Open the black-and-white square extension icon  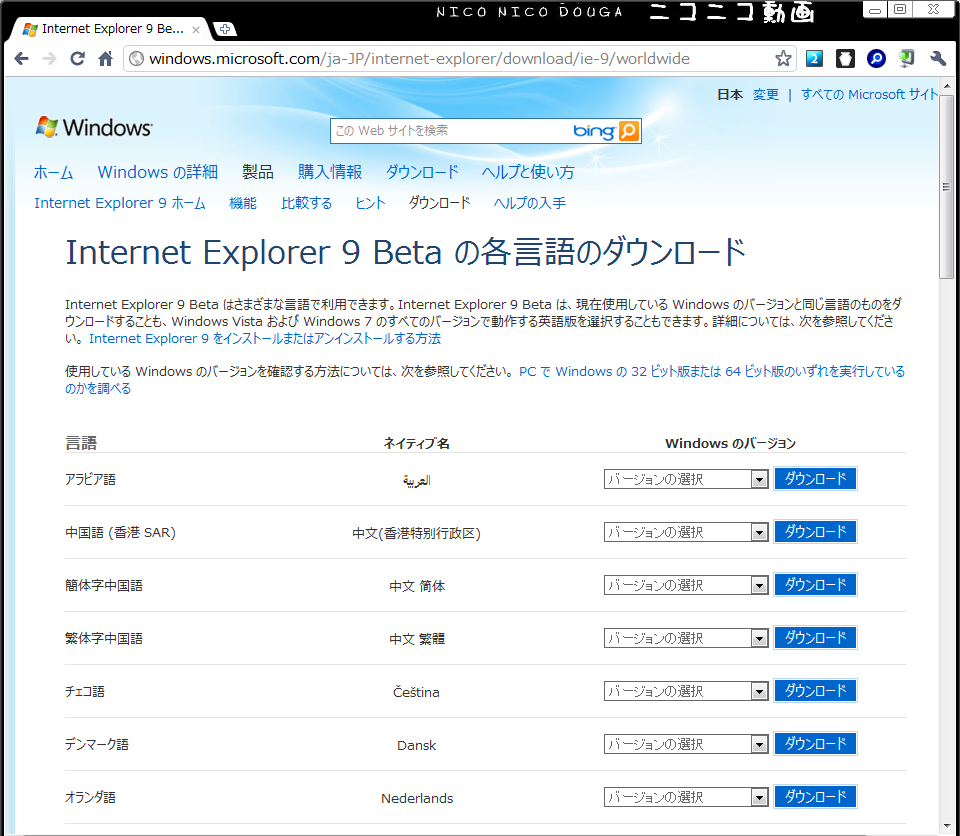[x=846, y=59]
